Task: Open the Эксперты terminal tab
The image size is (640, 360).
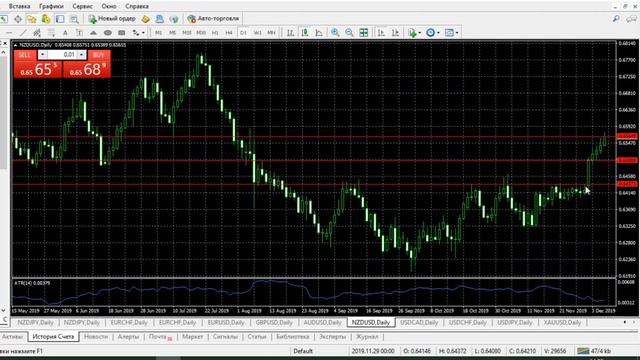Action: [332, 337]
